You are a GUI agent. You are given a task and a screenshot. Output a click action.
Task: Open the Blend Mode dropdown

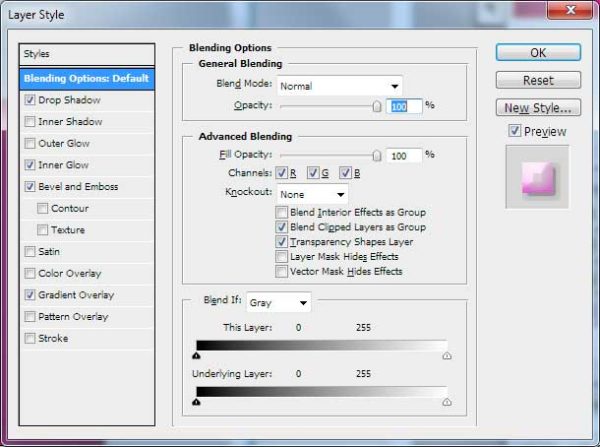point(339,86)
